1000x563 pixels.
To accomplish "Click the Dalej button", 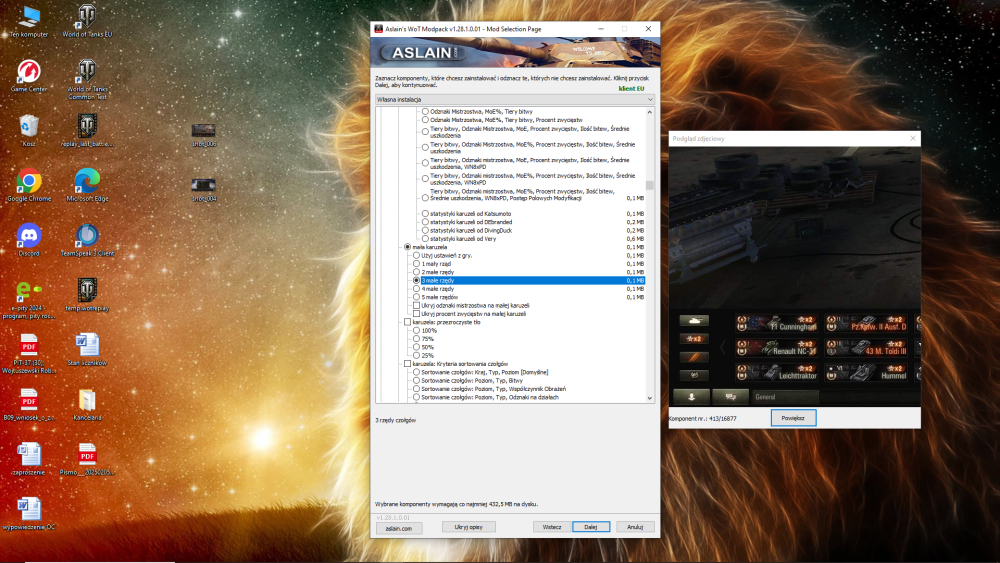I will (x=591, y=527).
